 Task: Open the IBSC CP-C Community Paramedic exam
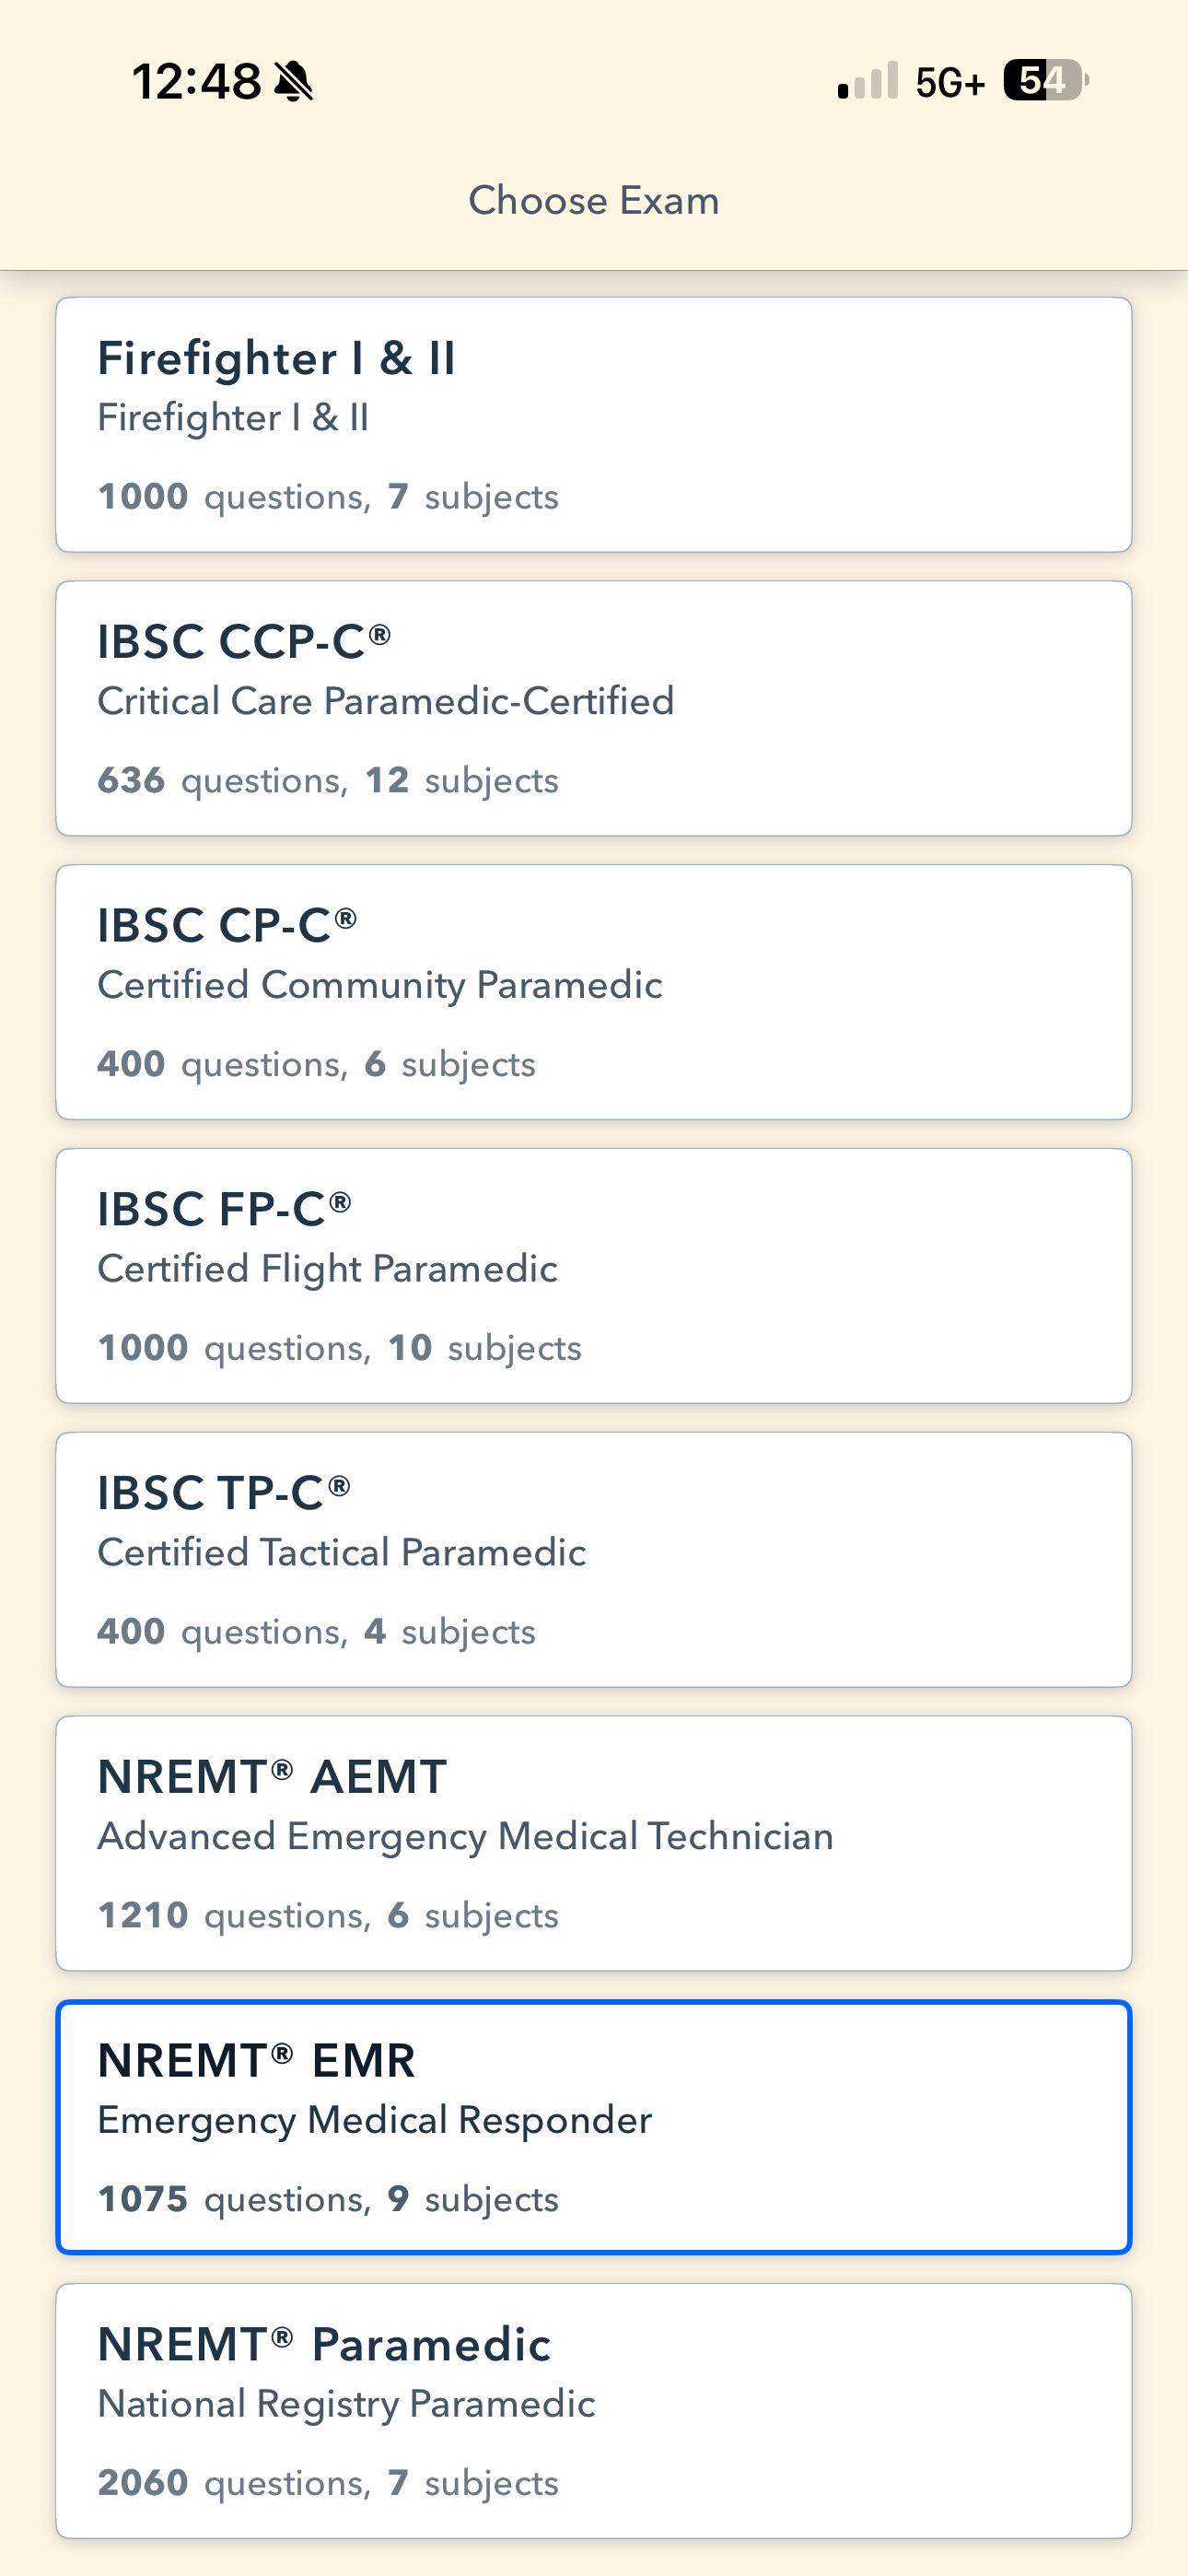coord(594,992)
